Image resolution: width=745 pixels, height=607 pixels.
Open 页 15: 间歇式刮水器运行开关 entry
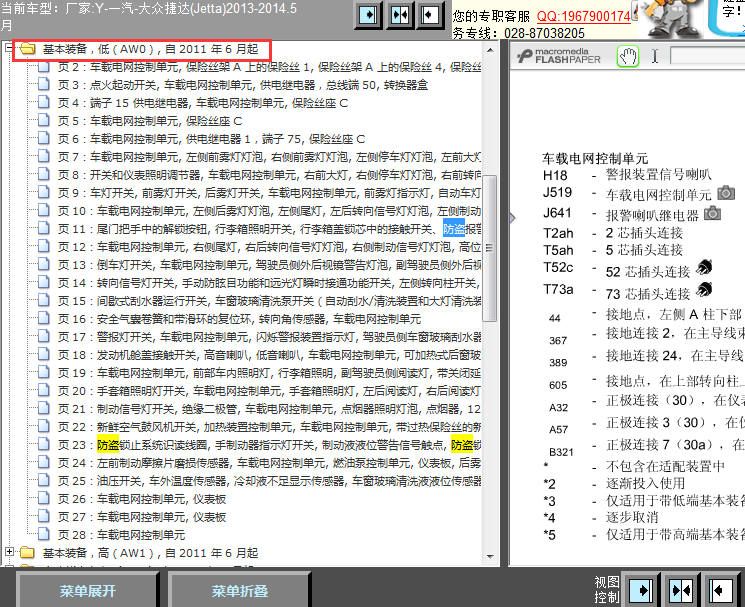click(x=269, y=301)
